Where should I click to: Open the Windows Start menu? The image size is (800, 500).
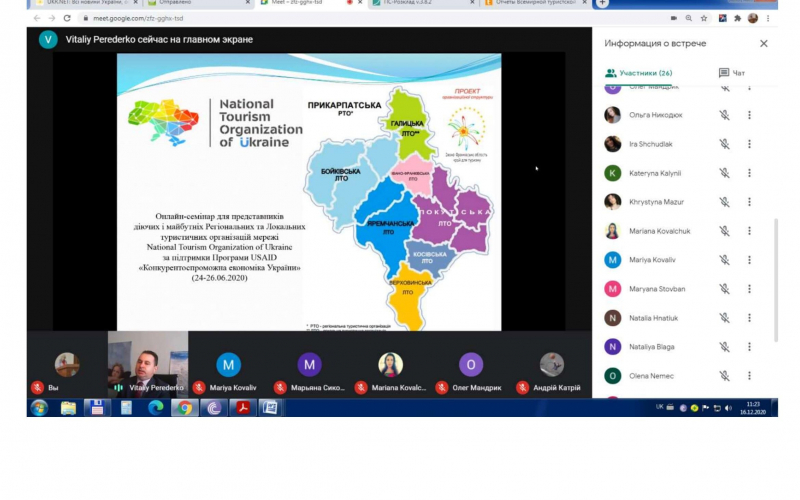coord(39,408)
